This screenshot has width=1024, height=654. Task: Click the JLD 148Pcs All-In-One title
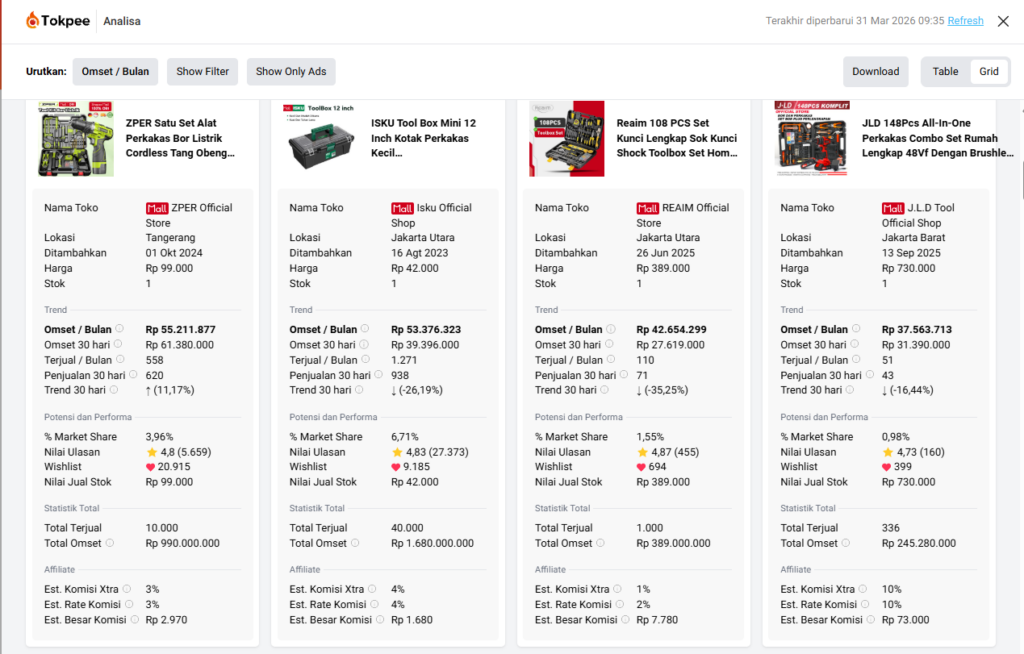pyautogui.click(x=937, y=138)
